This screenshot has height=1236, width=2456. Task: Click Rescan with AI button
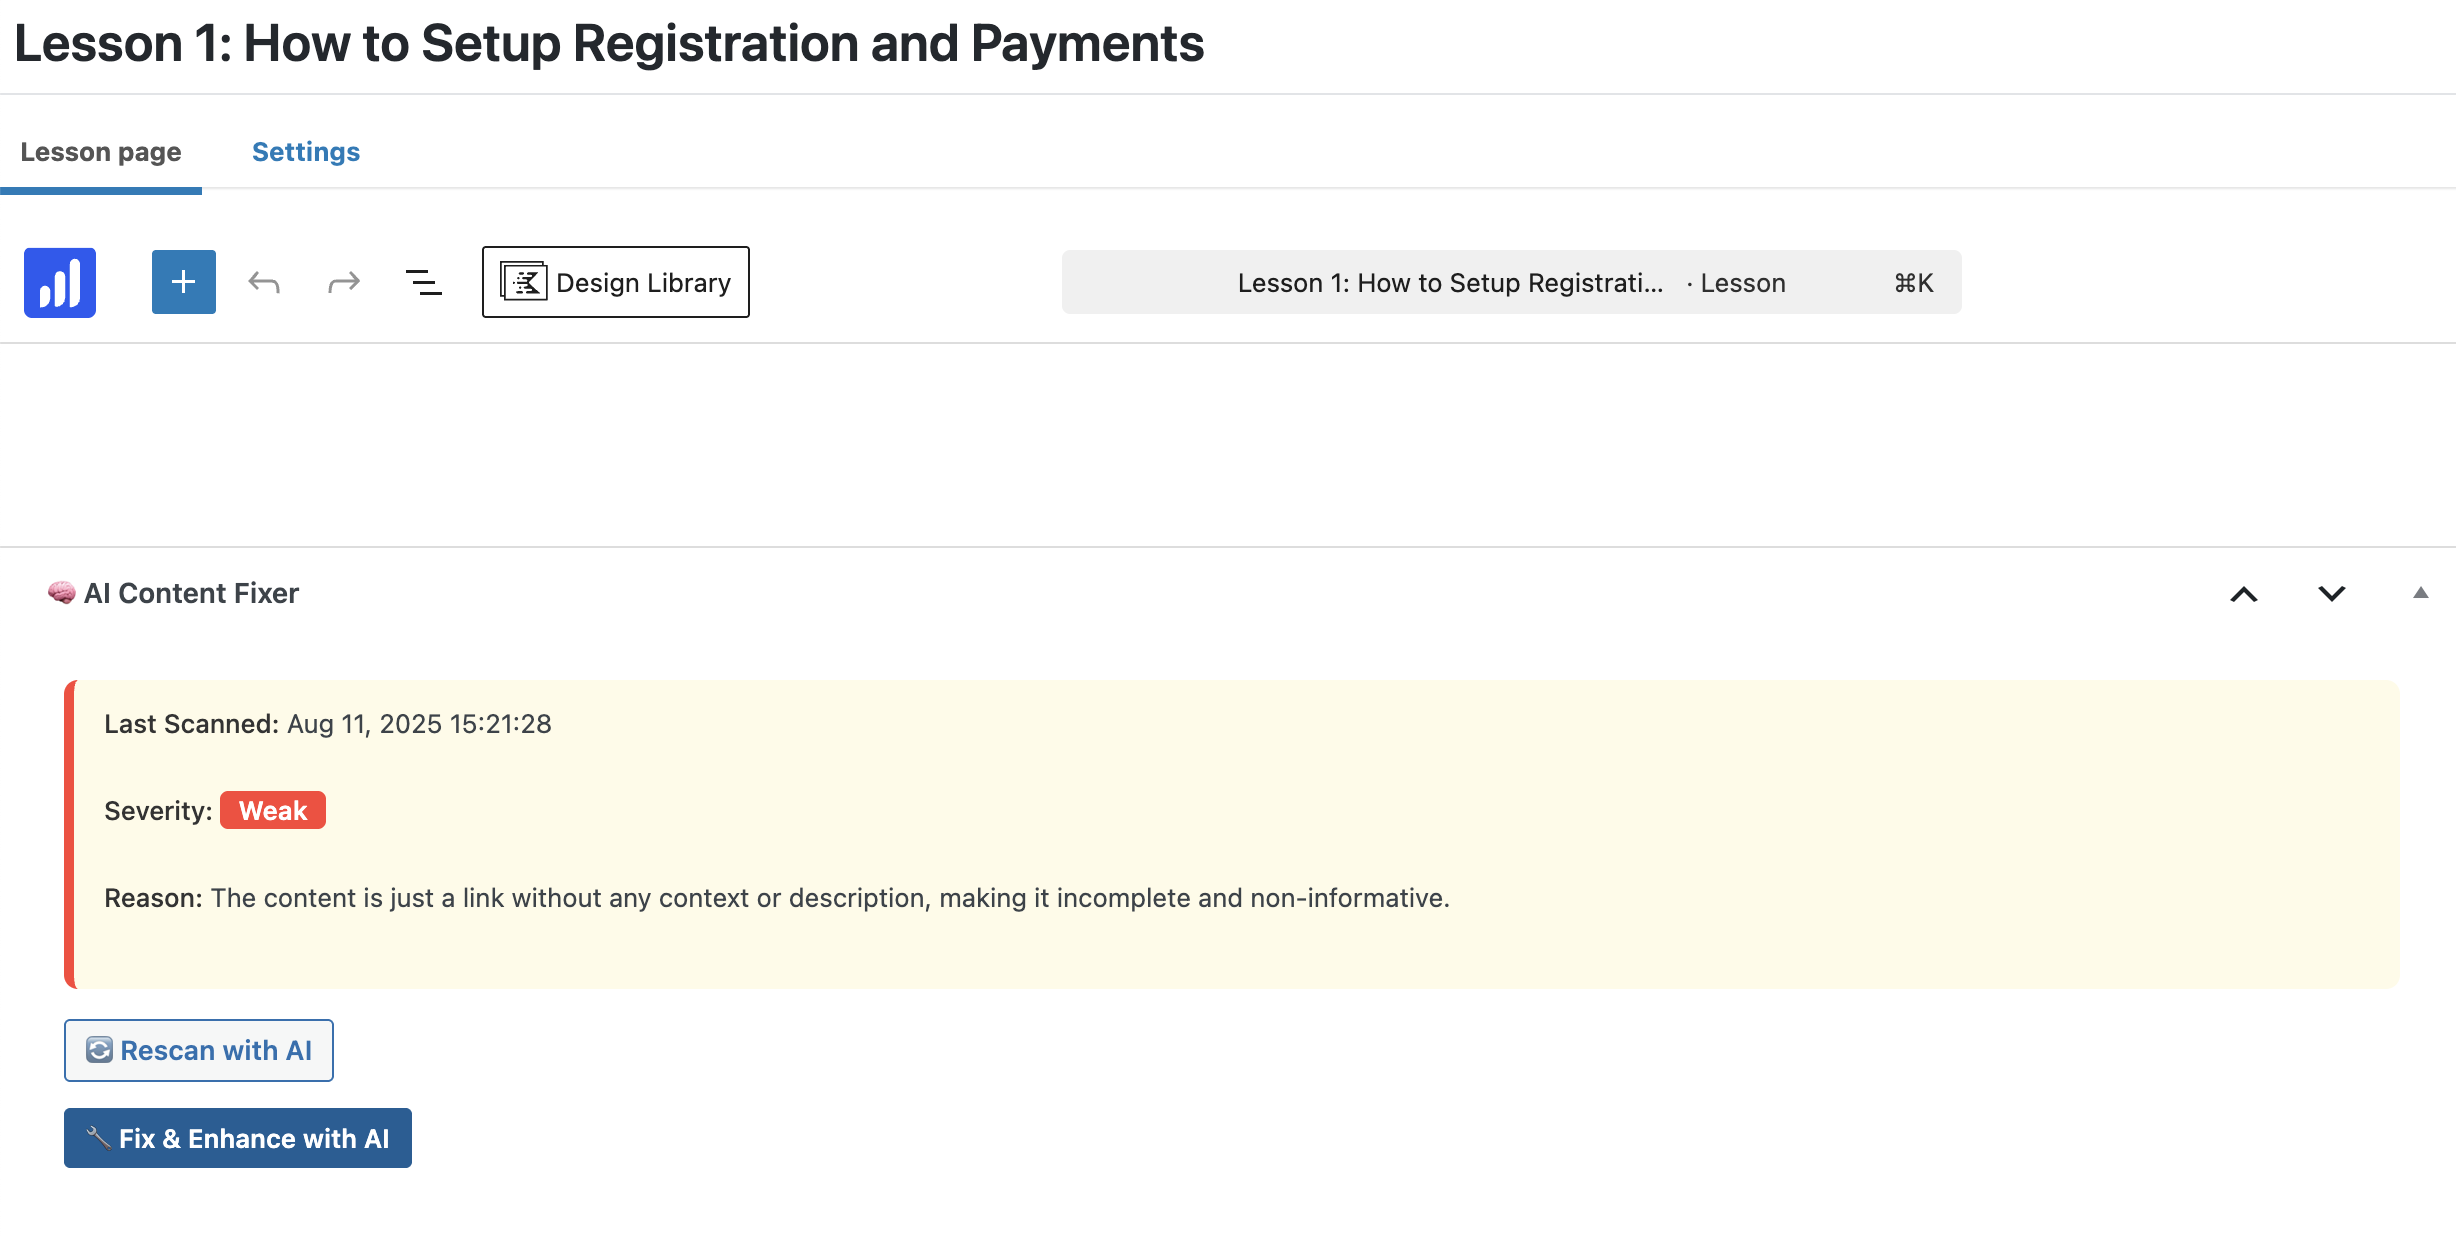[x=199, y=1050]
